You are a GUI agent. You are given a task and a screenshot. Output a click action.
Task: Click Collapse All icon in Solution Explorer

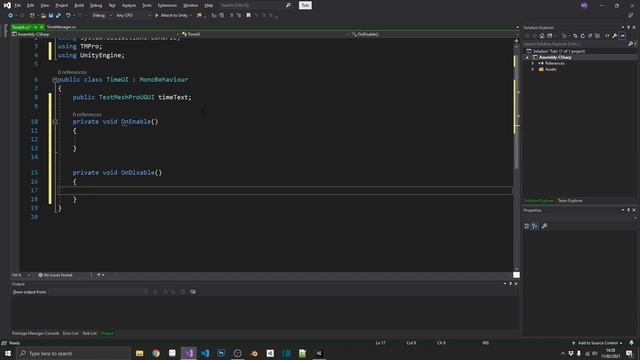coord(590,36)
